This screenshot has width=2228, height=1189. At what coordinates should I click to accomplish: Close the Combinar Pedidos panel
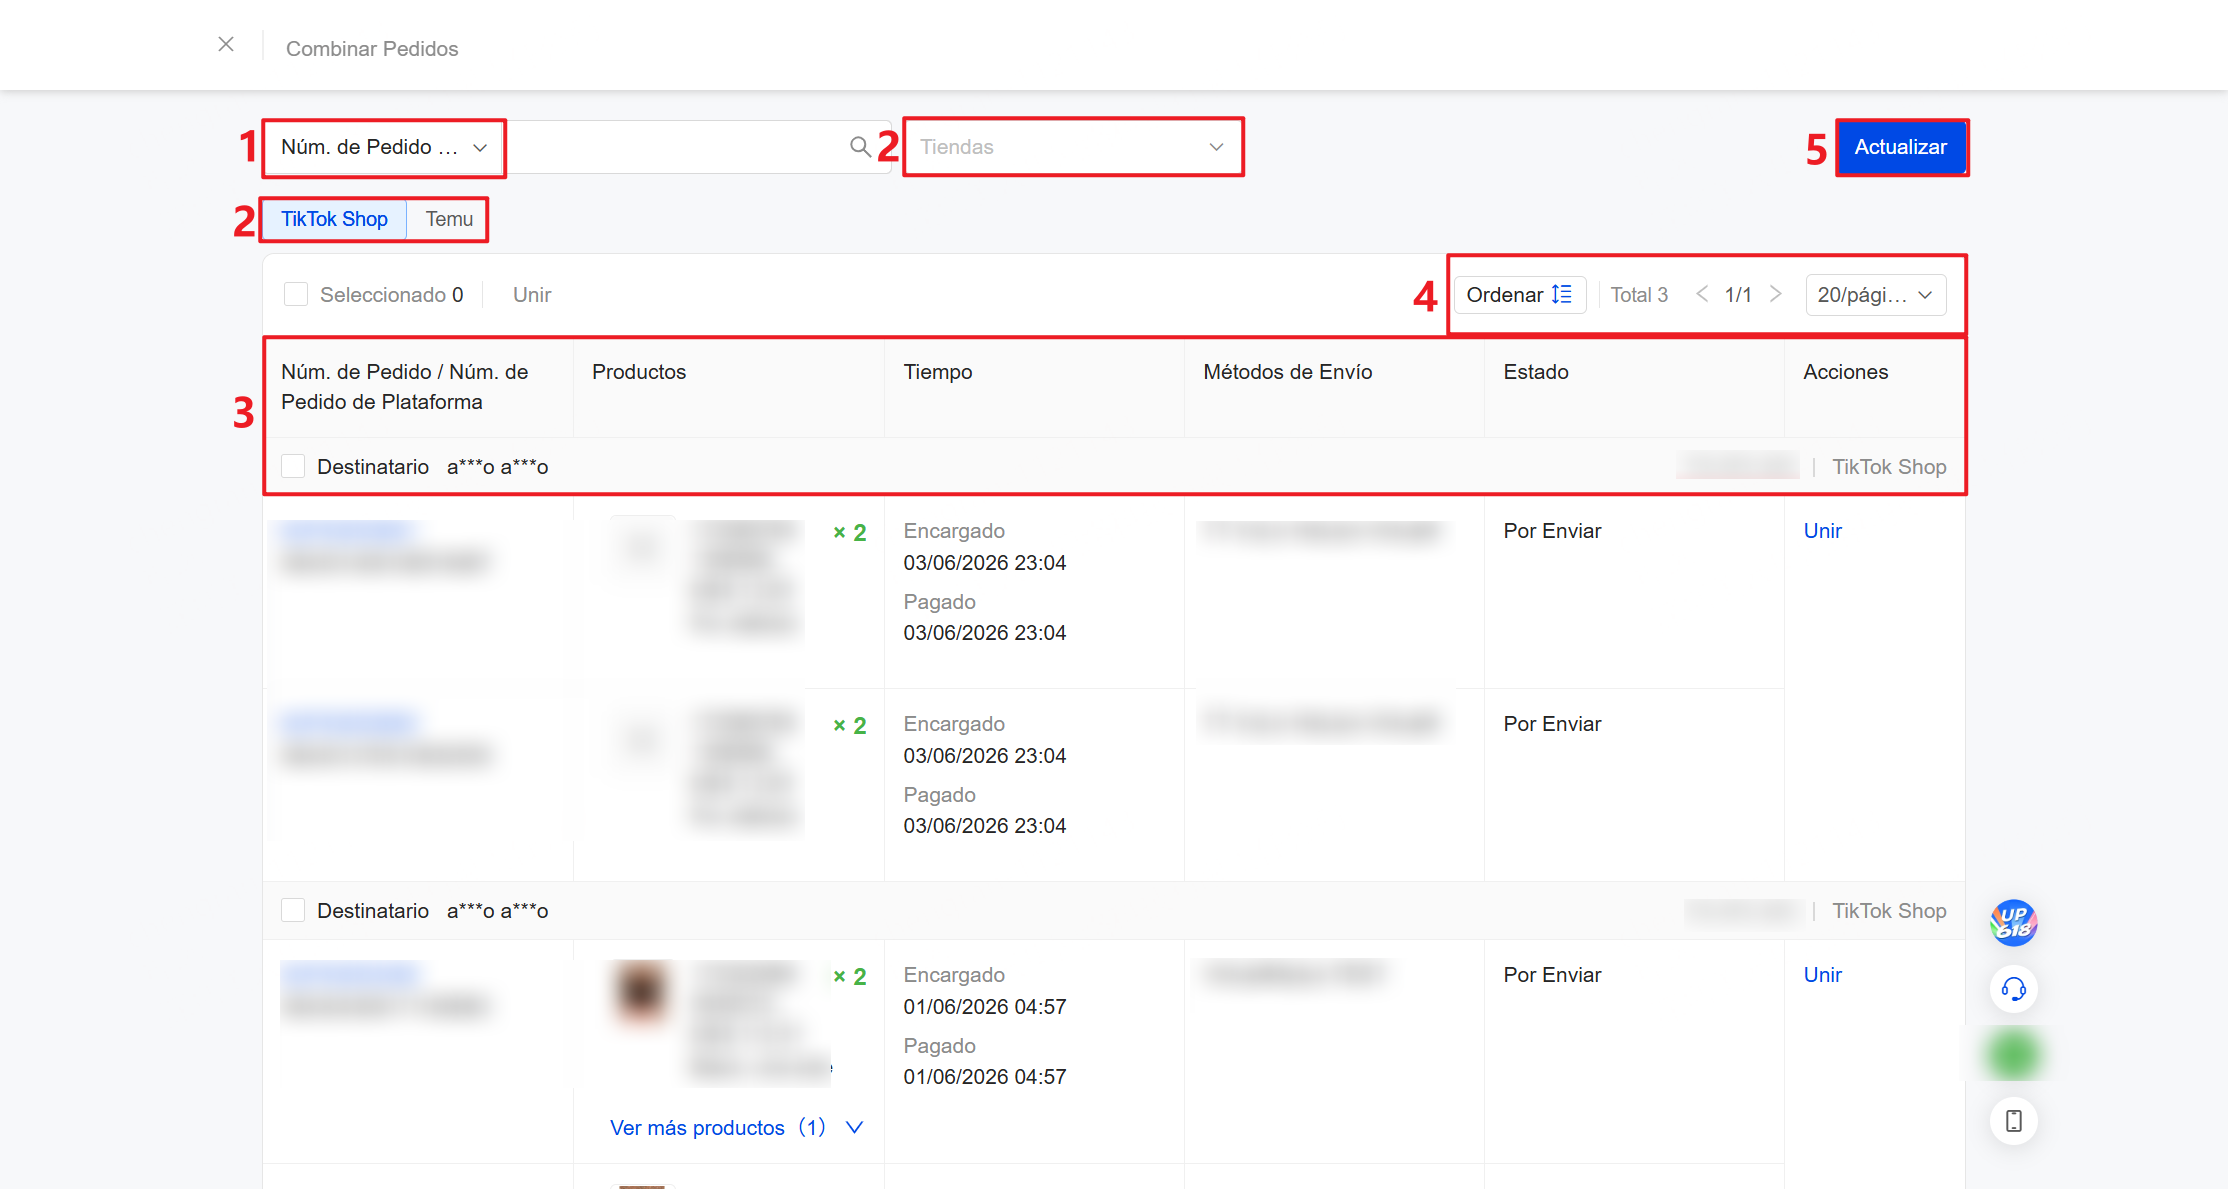pos(226,44)
